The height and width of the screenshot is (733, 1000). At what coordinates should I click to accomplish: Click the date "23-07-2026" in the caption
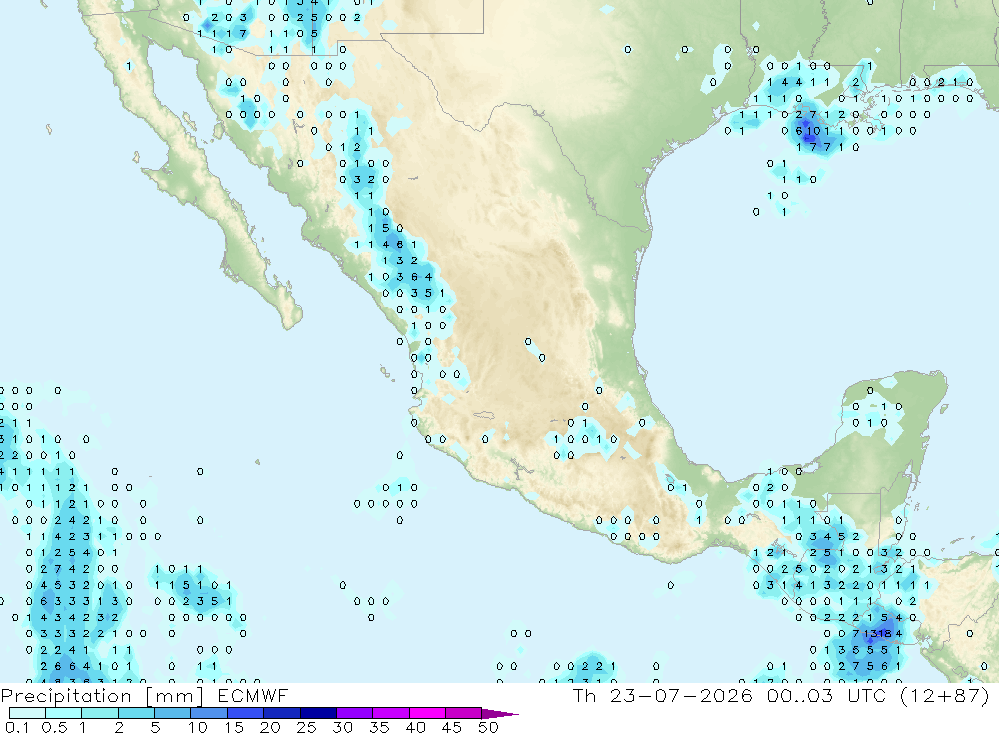(681, 695)
